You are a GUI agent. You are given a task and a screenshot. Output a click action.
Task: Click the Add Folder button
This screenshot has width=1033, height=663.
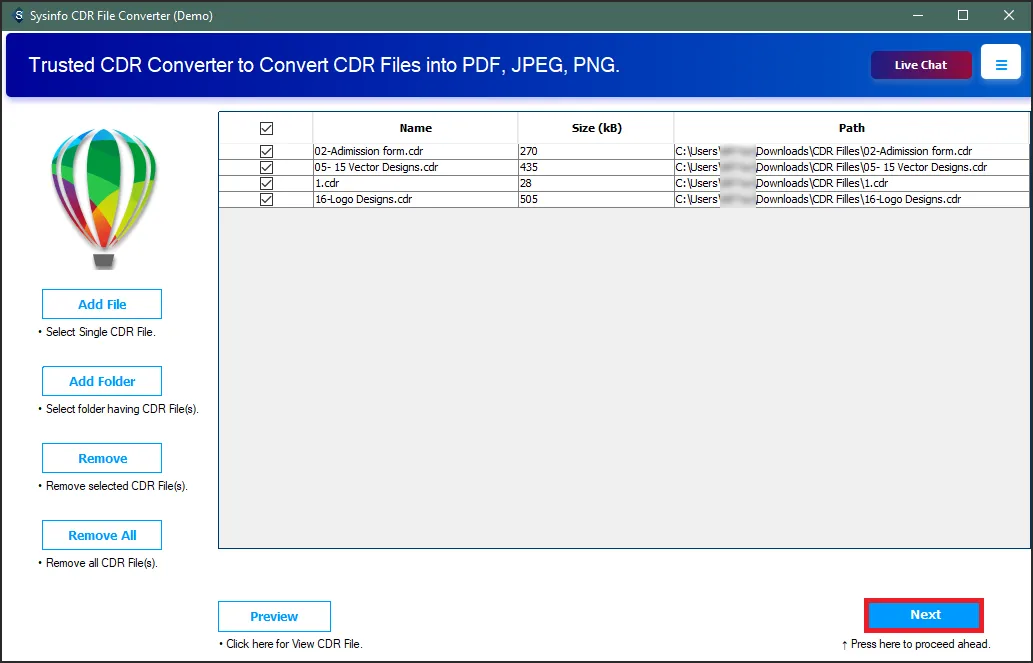click(102, 382)
